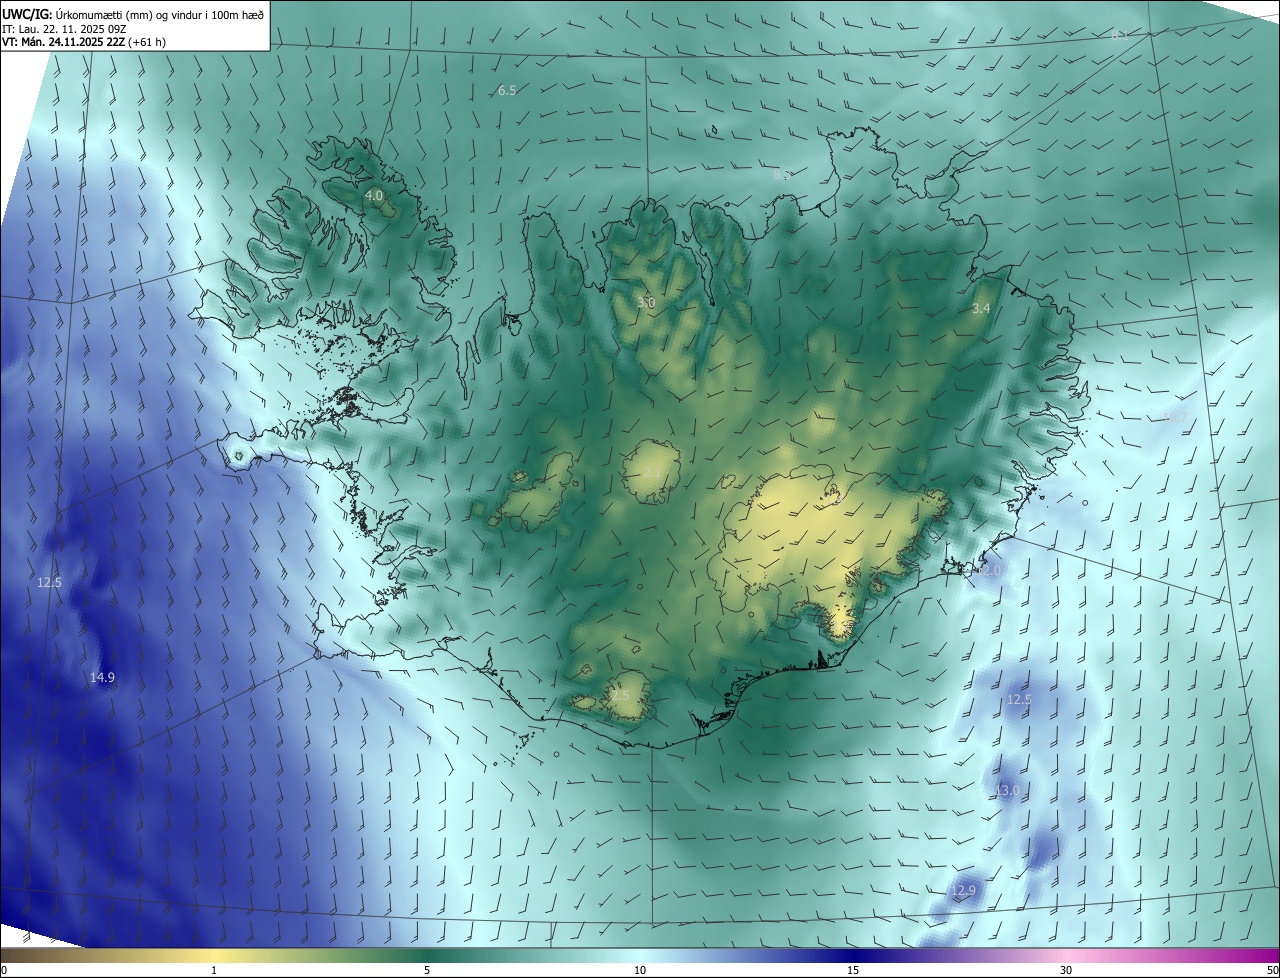
Task: Click the 2.5 value label on the map
Action: pos(620,696)
